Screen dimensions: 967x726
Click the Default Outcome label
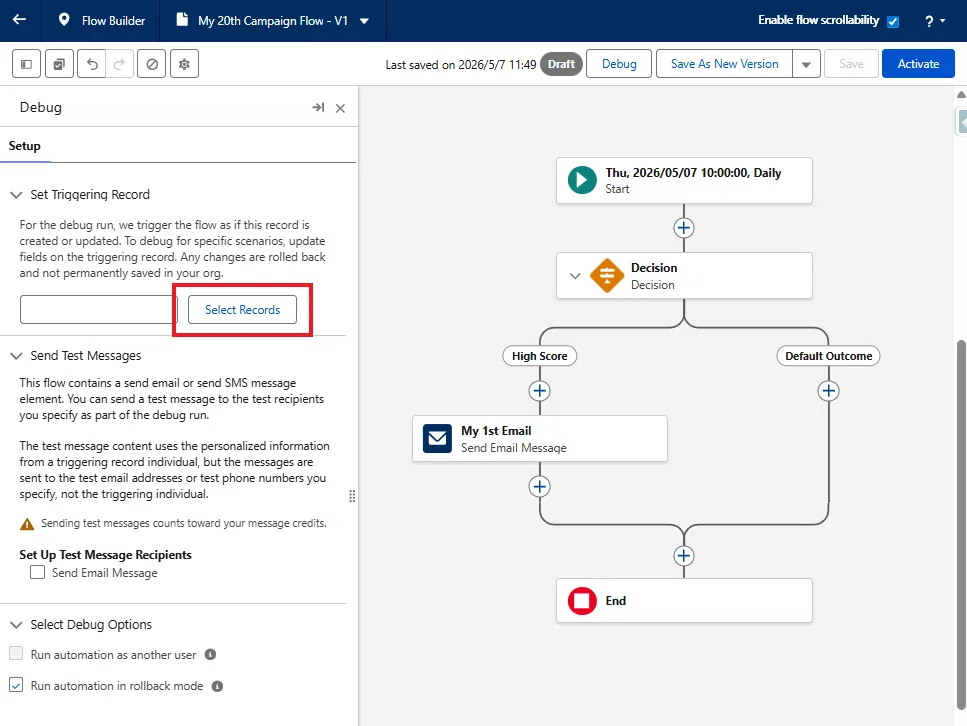pyautogui.click(x=828, y=356)
